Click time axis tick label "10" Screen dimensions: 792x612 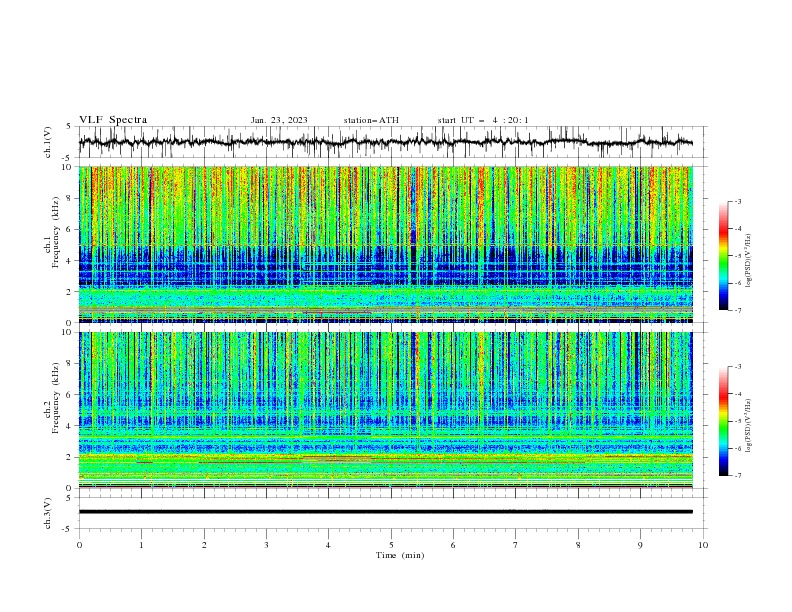[703, 545]
